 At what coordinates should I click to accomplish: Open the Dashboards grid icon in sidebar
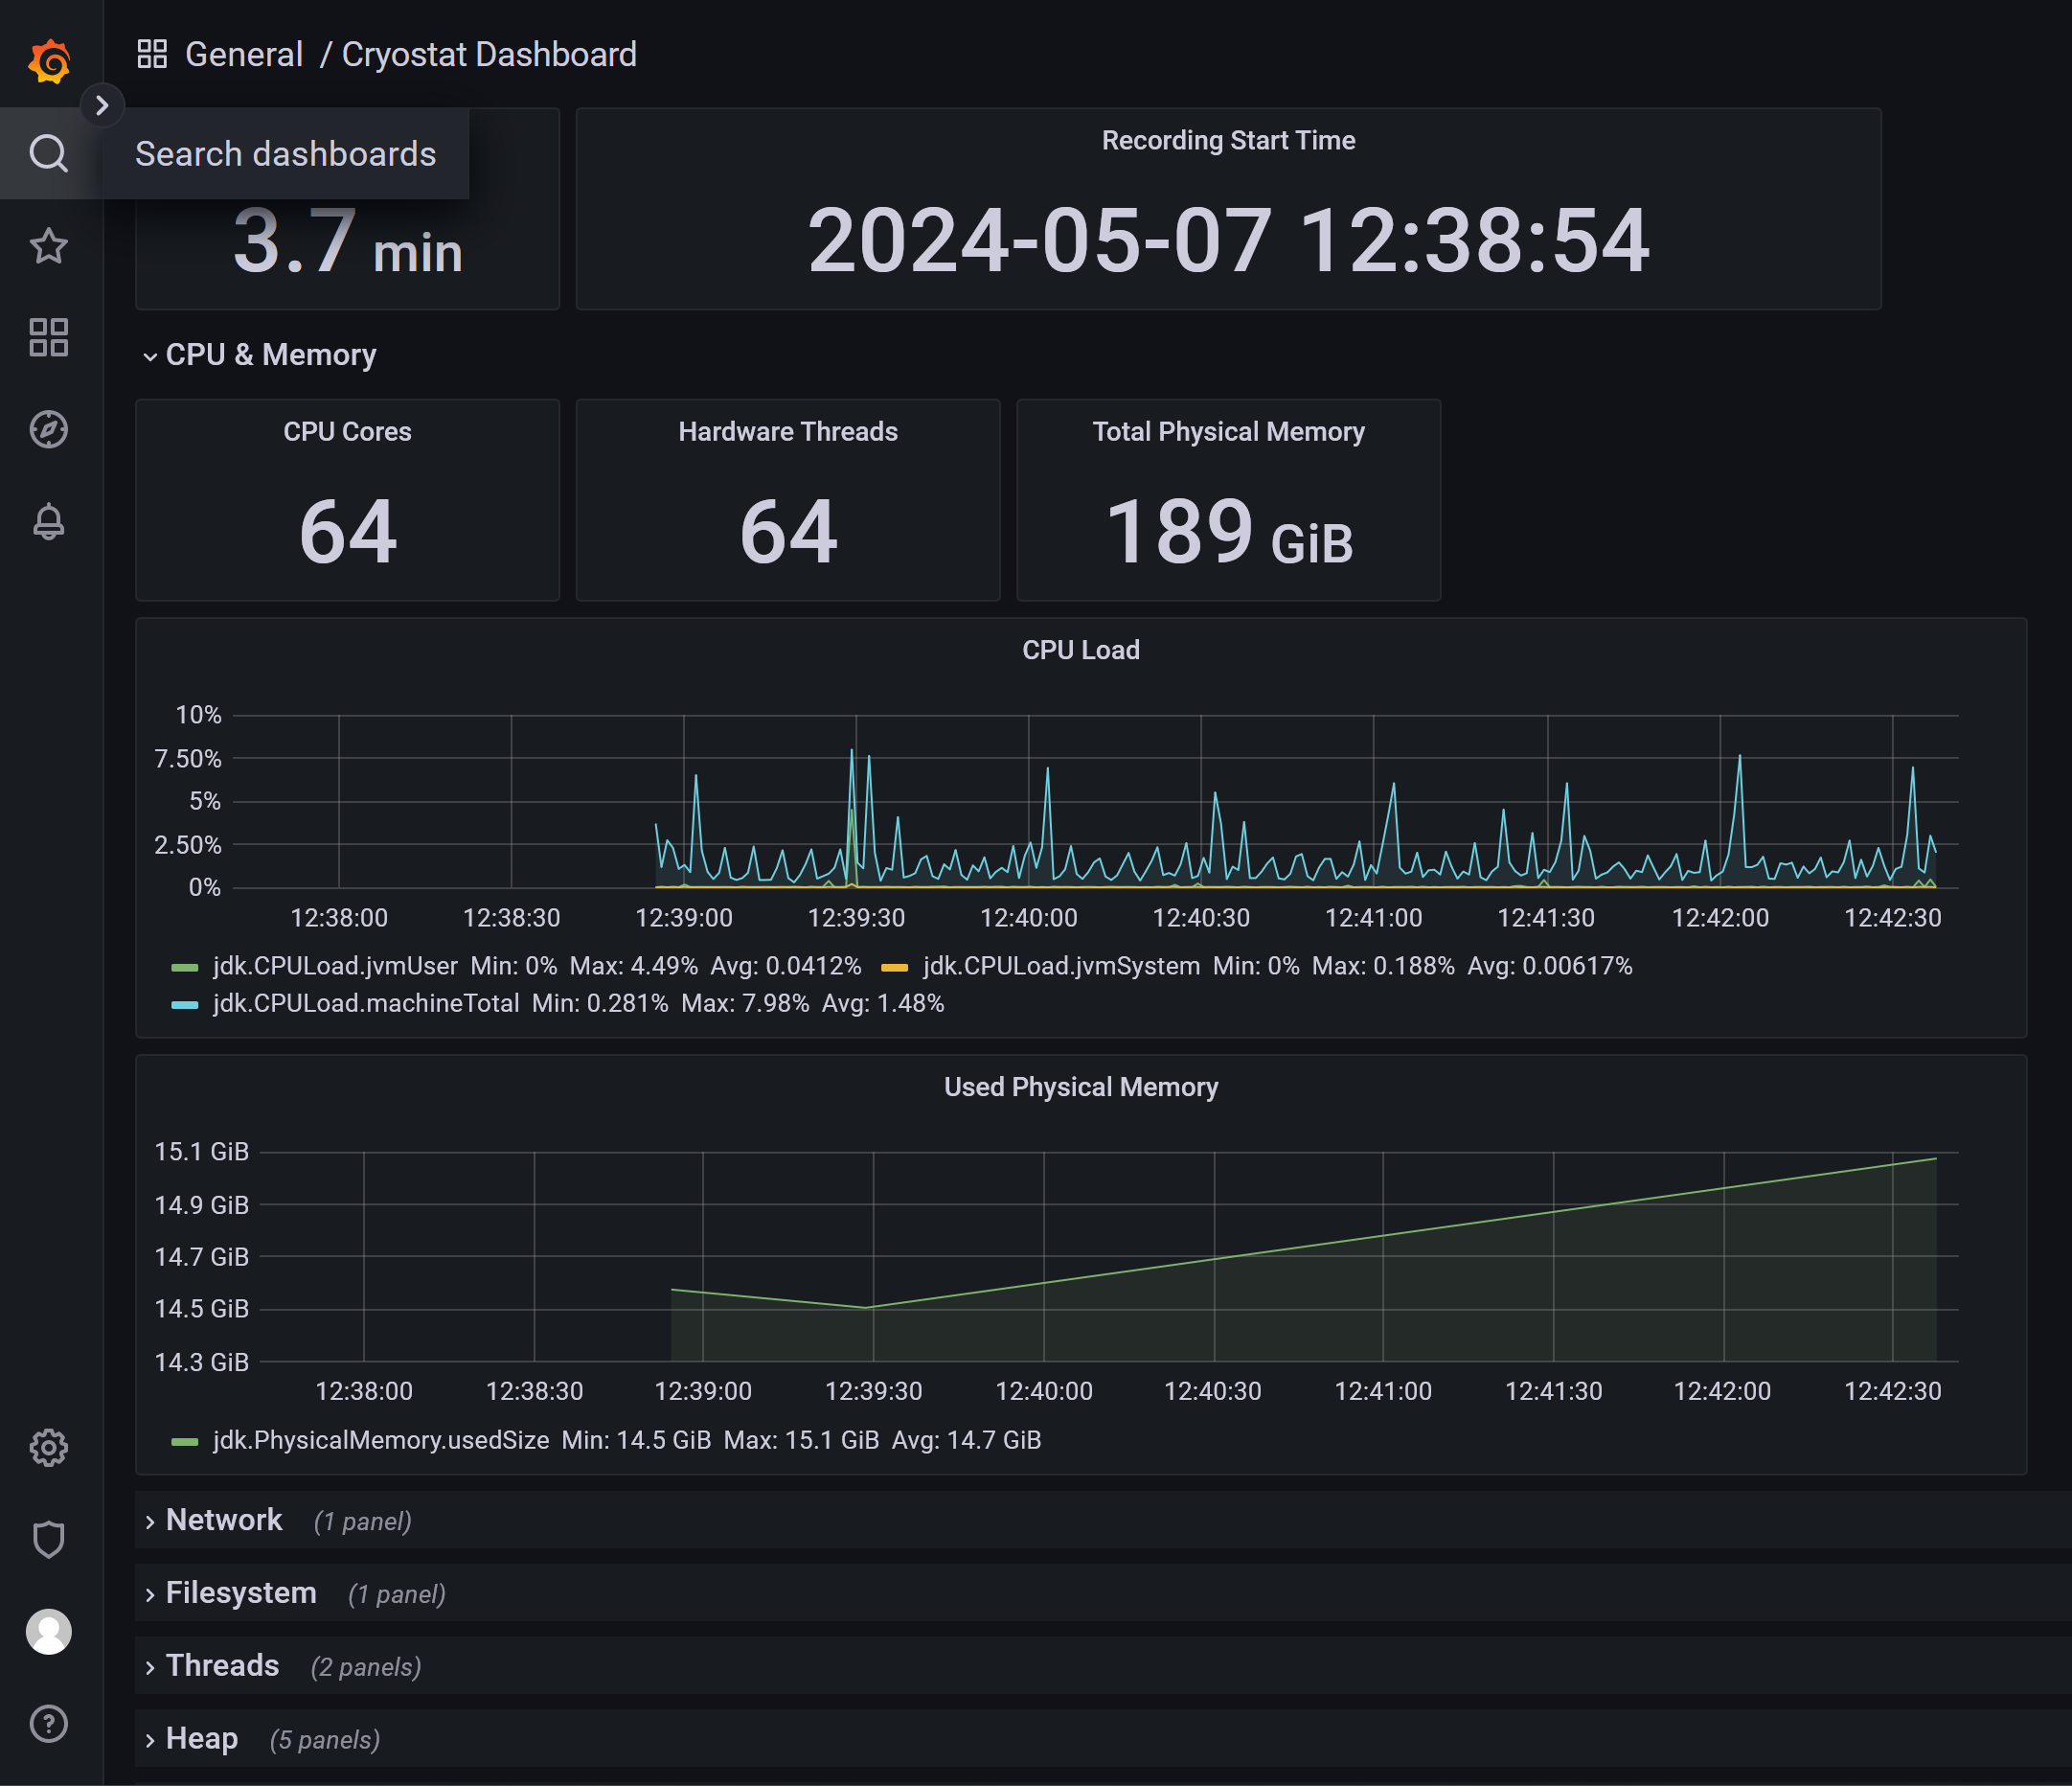coord(49,338)
